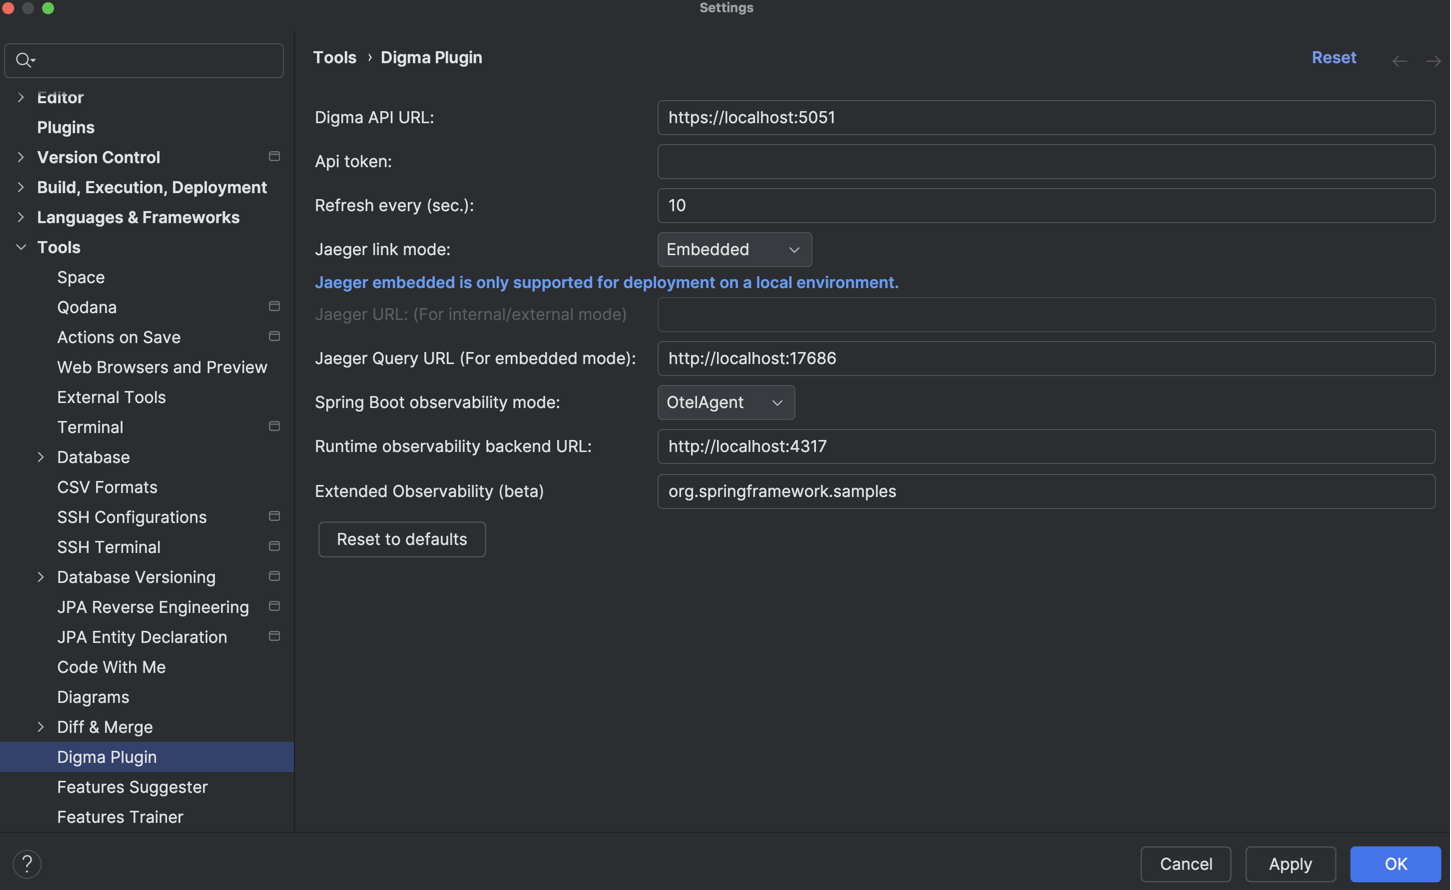Click the monitor icon beside JPA Entity Declaration
The width and height of the screenshot is (1451, 890).
[274, 636]
